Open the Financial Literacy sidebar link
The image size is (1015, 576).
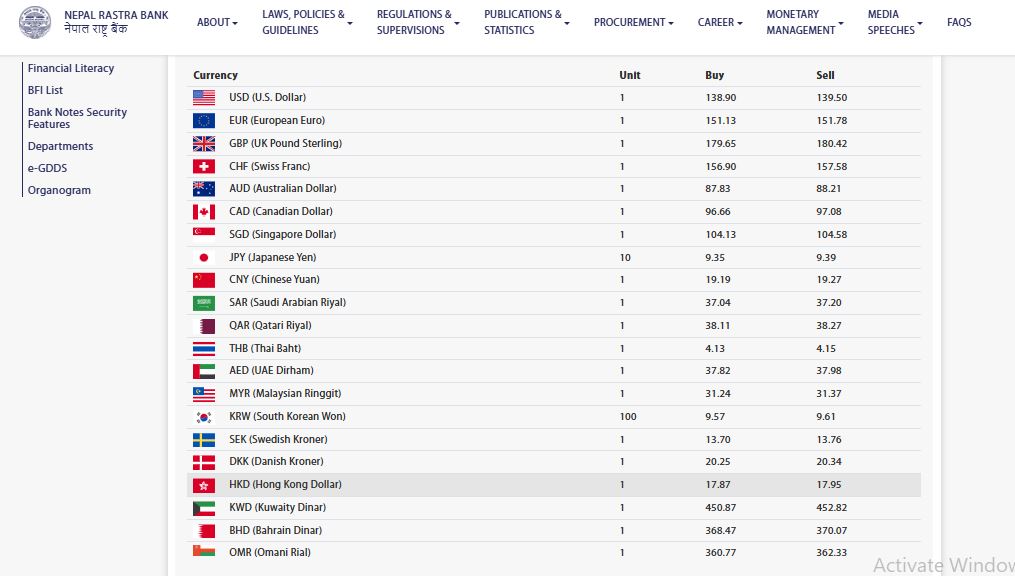[71, 68]
